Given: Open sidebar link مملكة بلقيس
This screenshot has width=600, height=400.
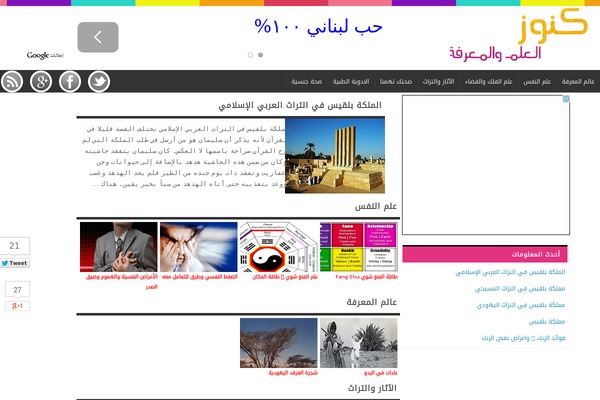Looking at the screenshot, I should [547, 322].
